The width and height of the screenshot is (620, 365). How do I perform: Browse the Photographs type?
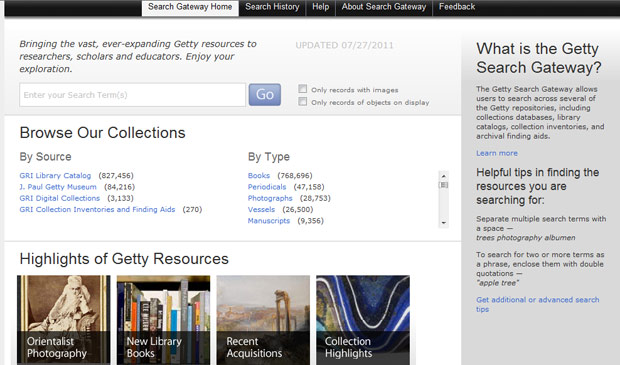[x=270, y=198]
